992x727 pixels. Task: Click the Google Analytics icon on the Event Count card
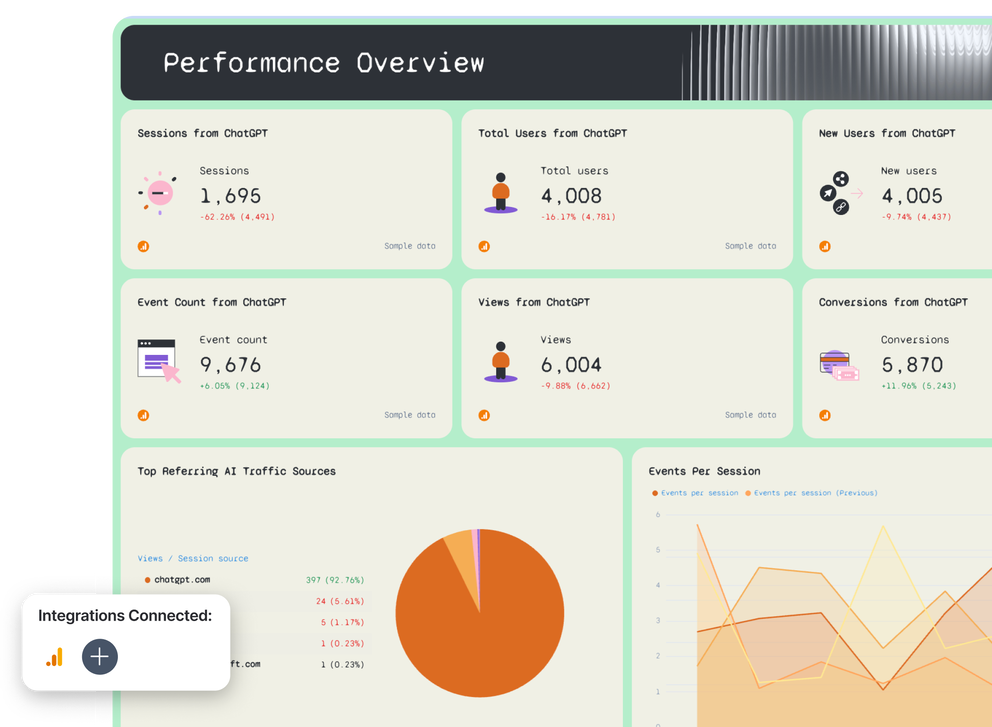point(143,414)
